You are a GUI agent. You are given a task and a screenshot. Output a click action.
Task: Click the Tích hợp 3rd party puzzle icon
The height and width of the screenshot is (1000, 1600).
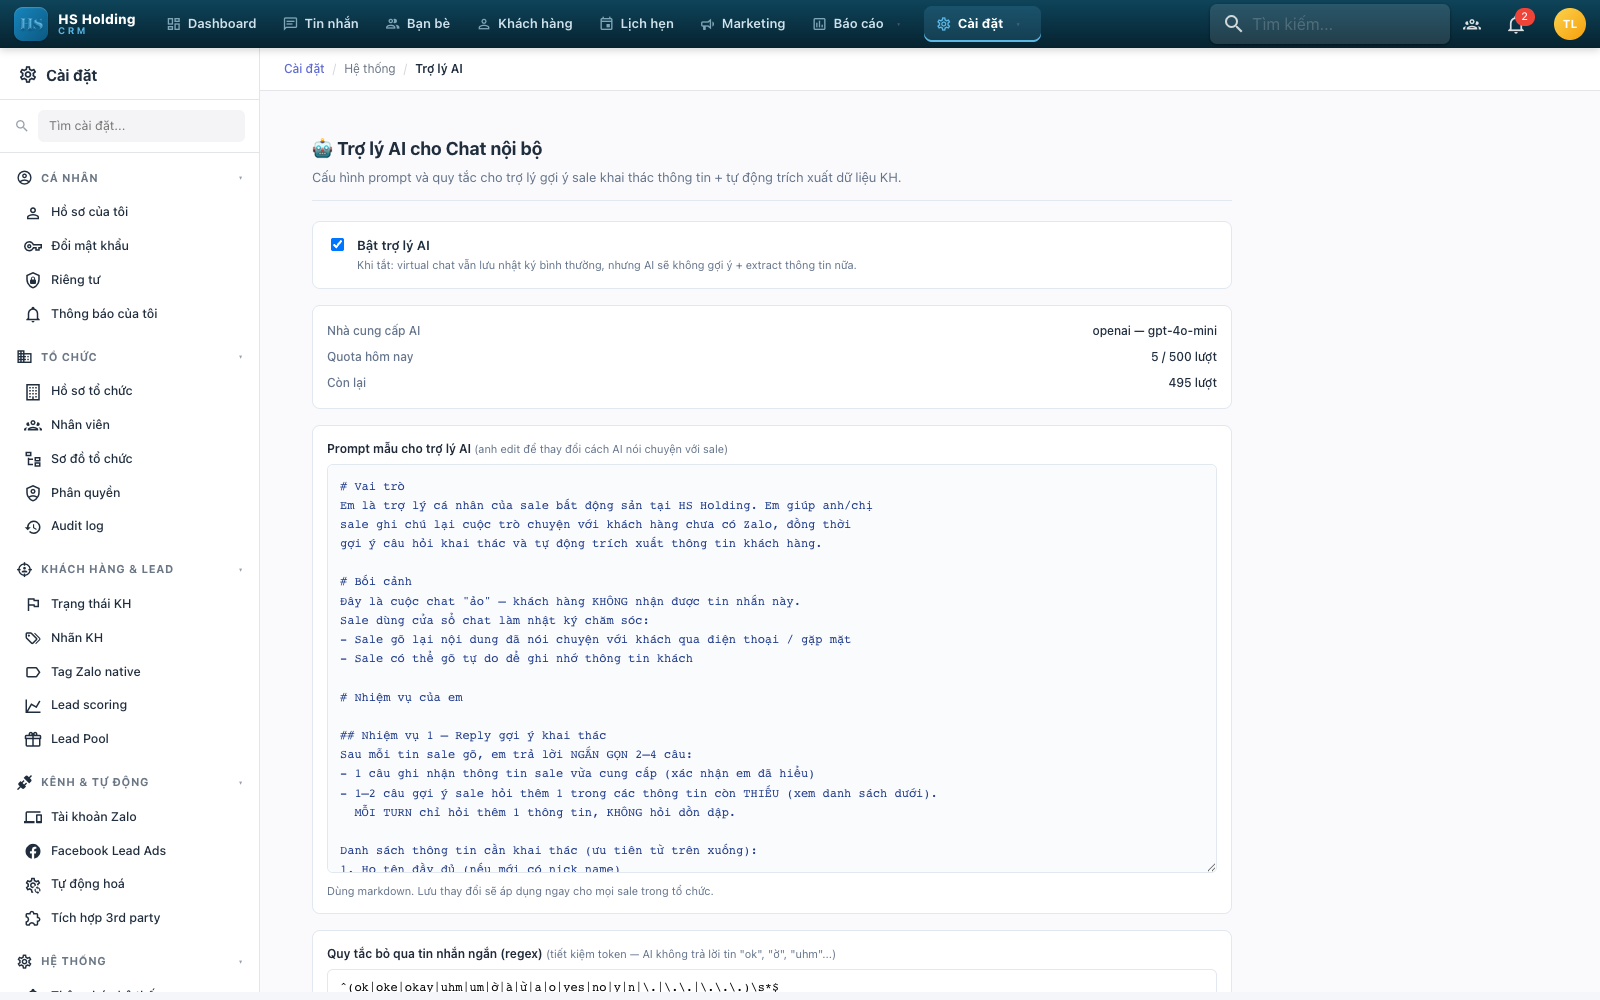[33, 918]
